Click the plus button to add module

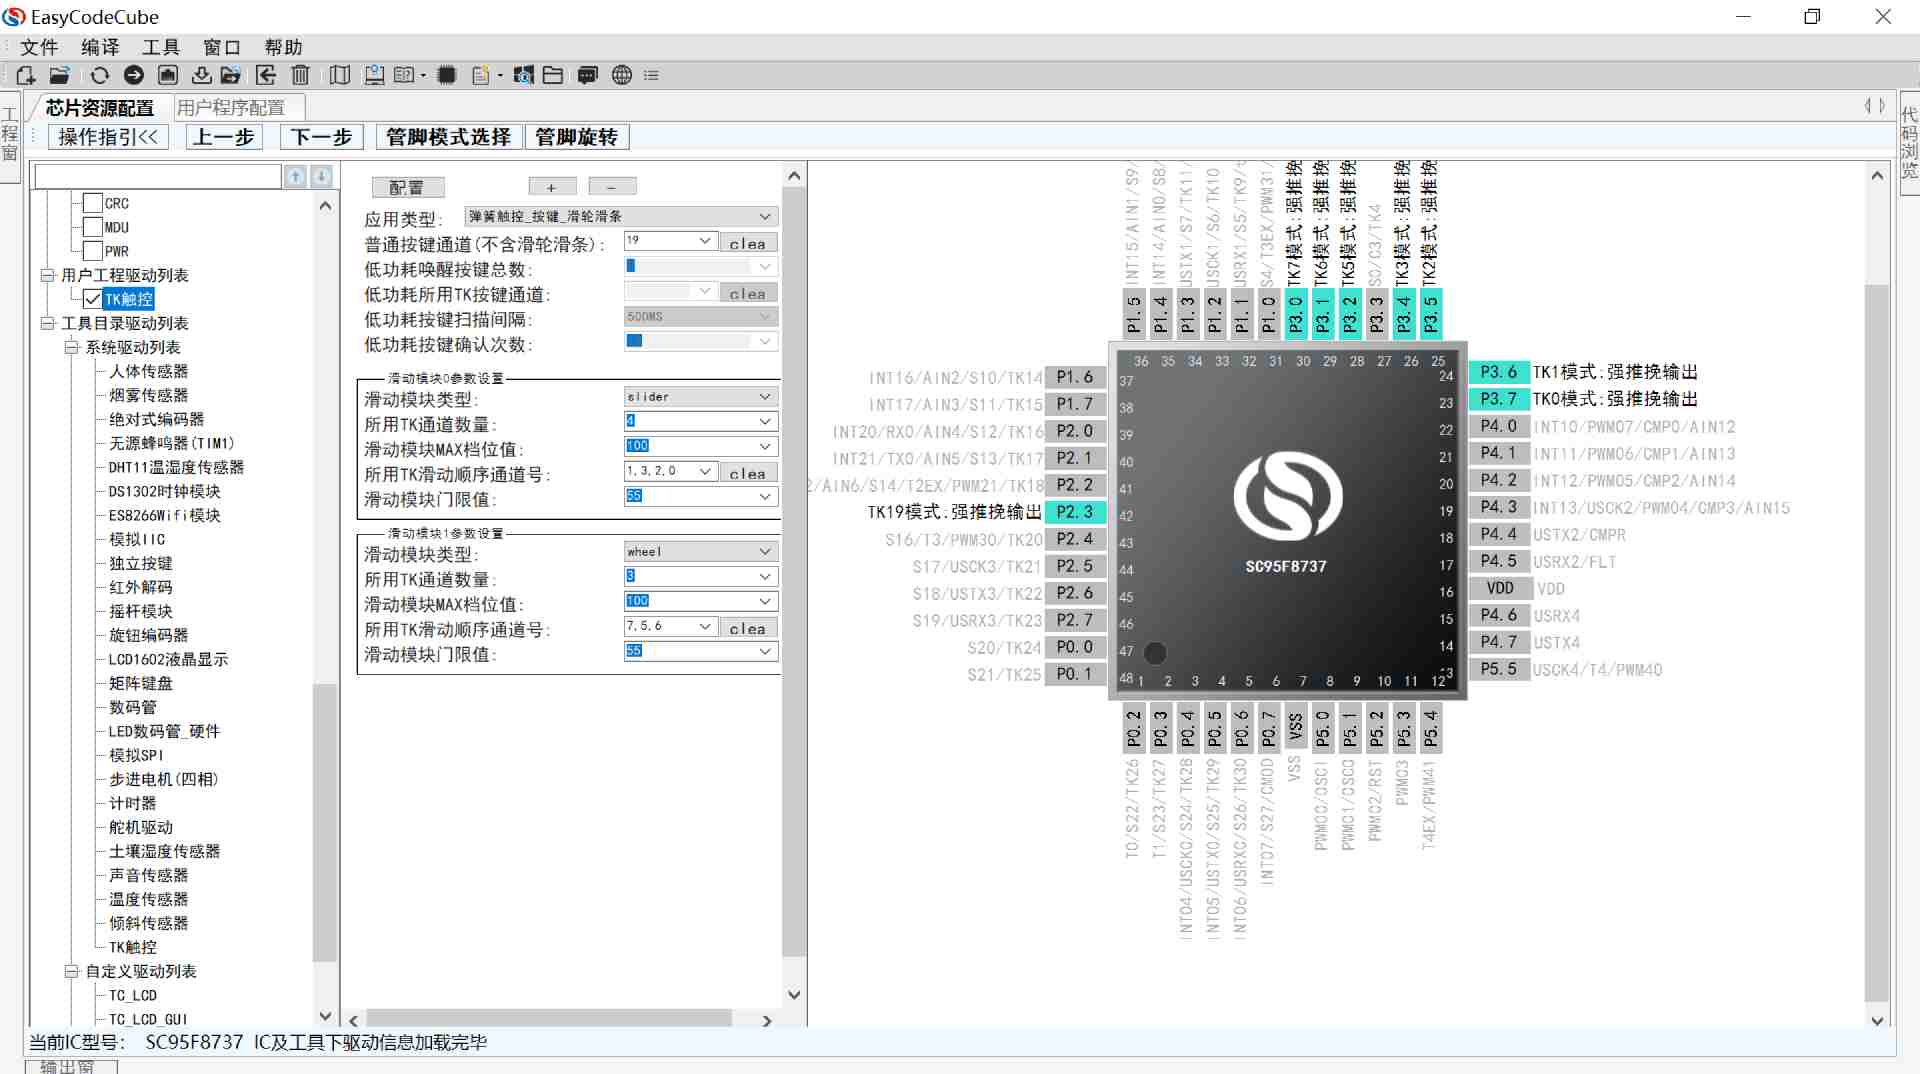(x=552, y=187)
